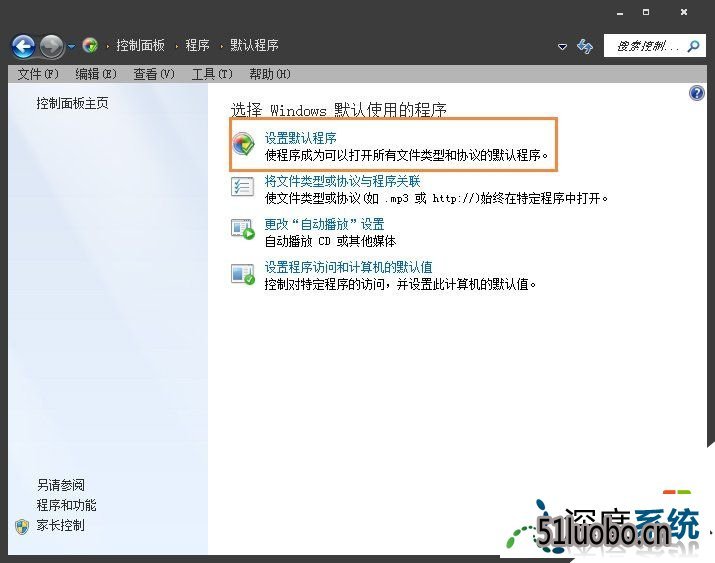715x563 pixels.
Task: Go back with the blue Back arrow
Action: (x=24, y=46)
